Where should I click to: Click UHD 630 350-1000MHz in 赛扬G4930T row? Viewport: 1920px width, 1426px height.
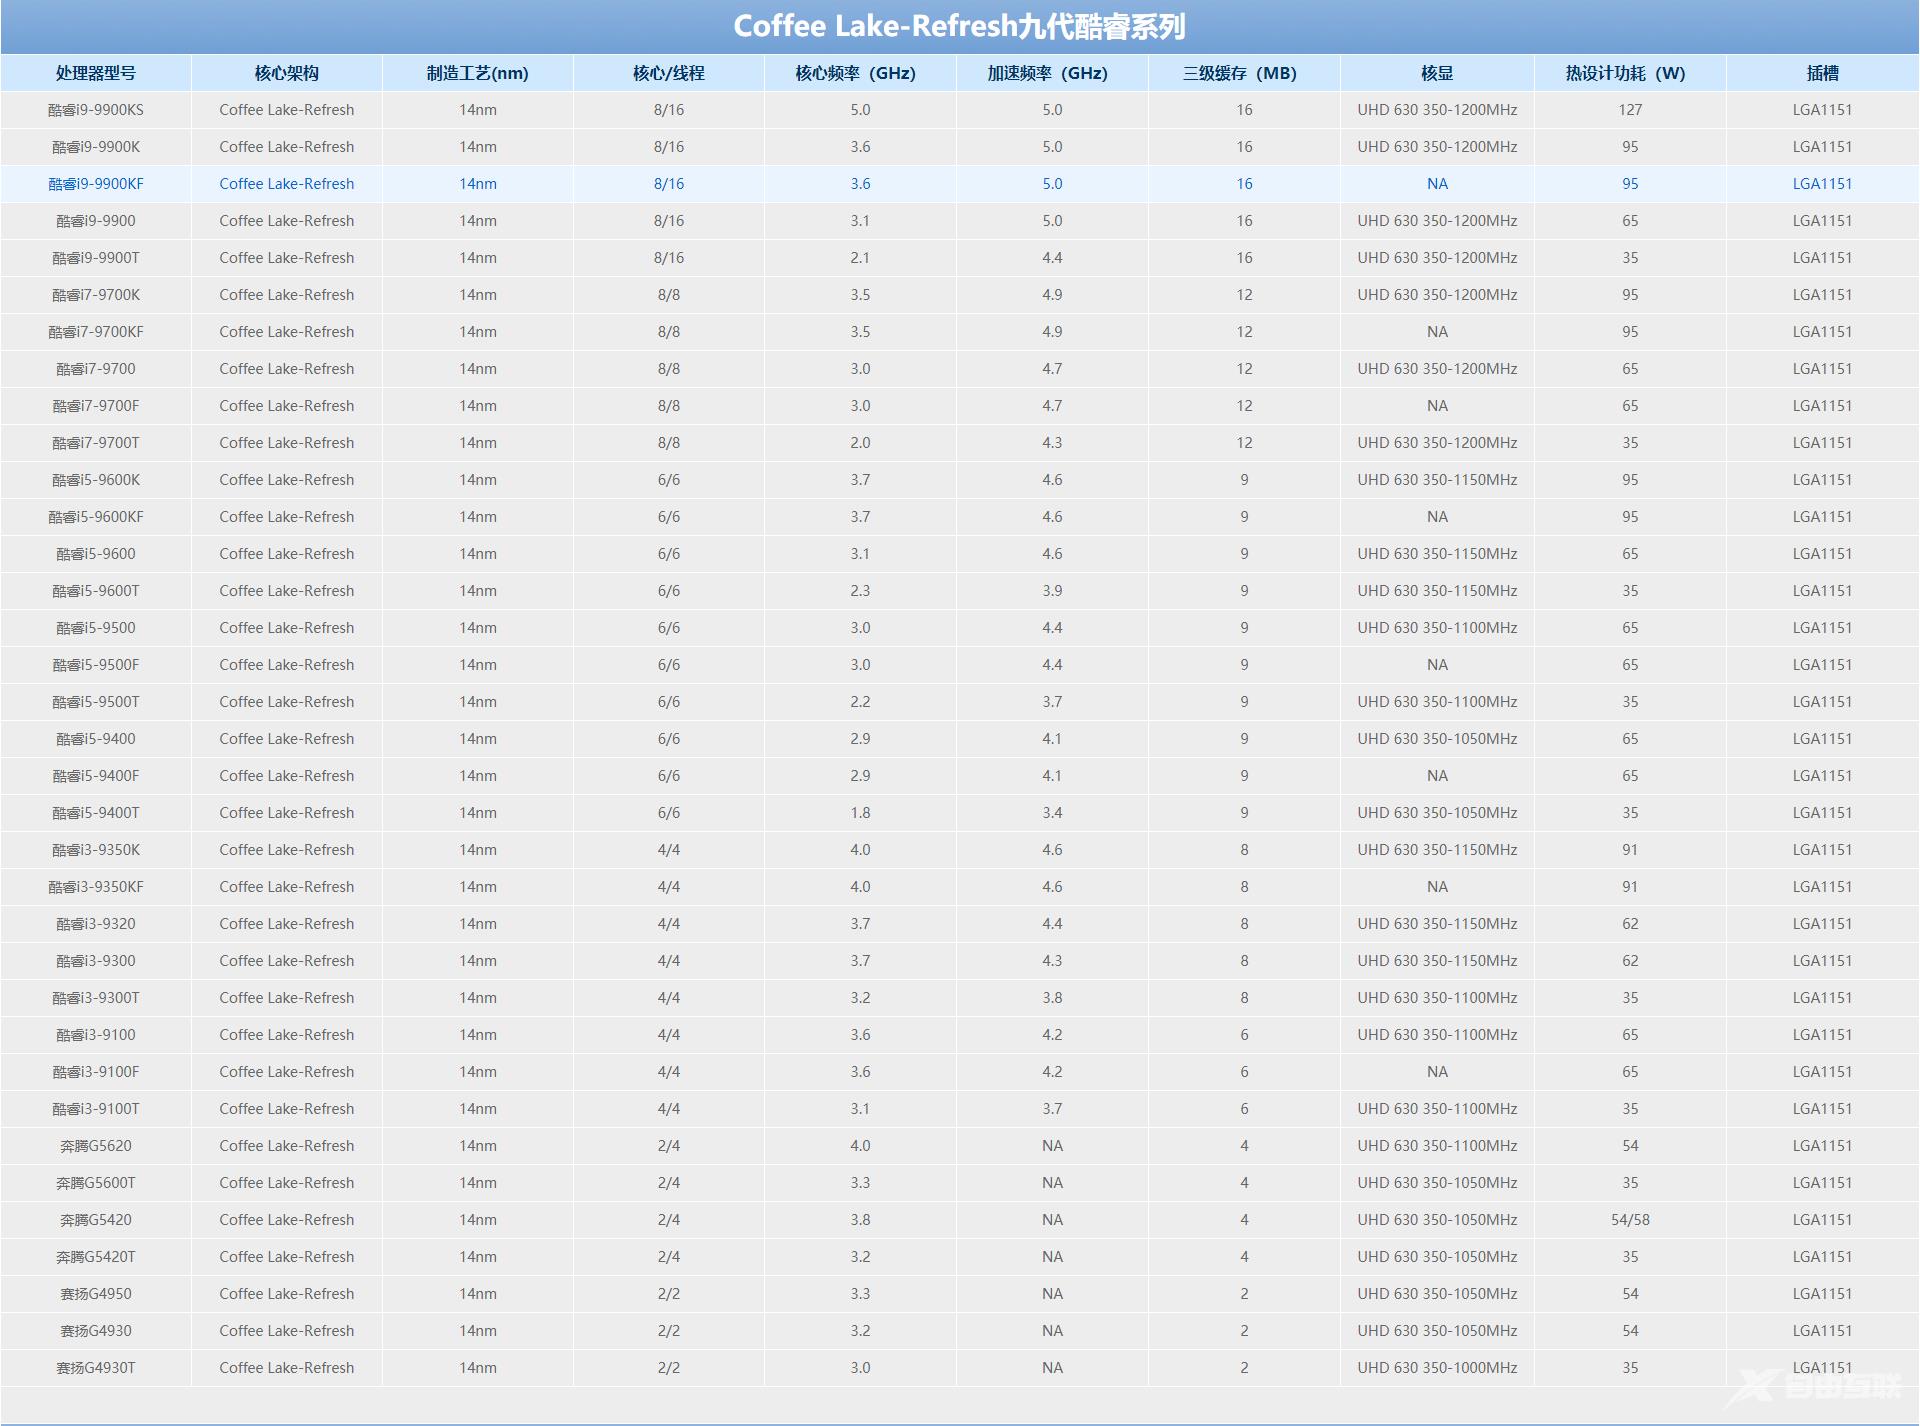coord(1437,1368)
